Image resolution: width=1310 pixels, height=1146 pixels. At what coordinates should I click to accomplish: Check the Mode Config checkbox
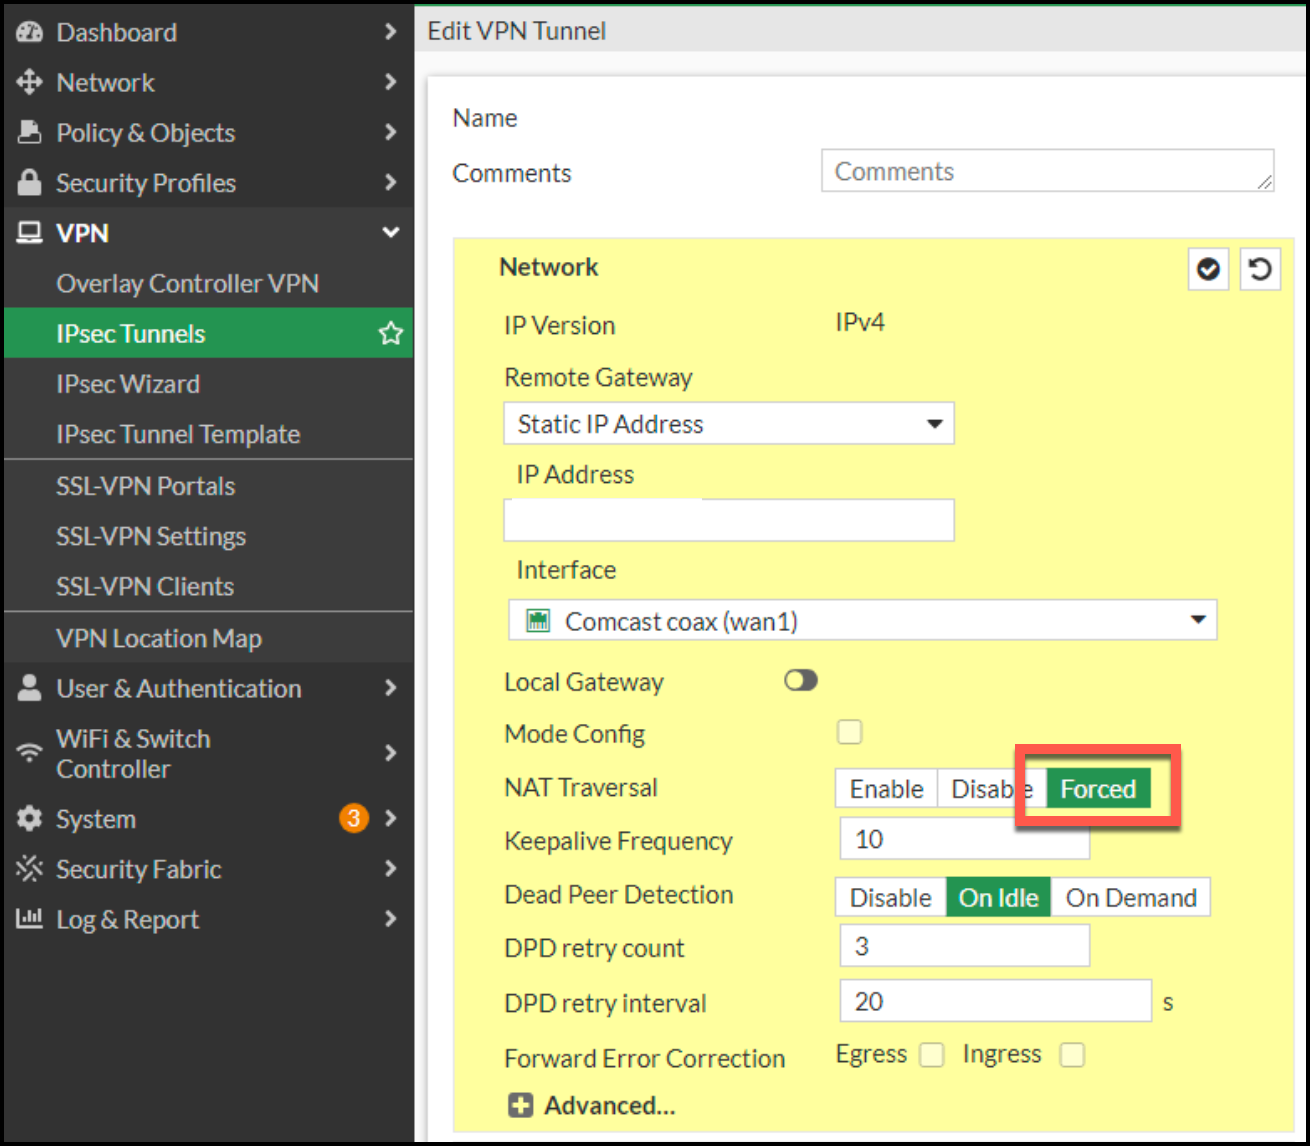pyautogui.click(x=850, y=732)
